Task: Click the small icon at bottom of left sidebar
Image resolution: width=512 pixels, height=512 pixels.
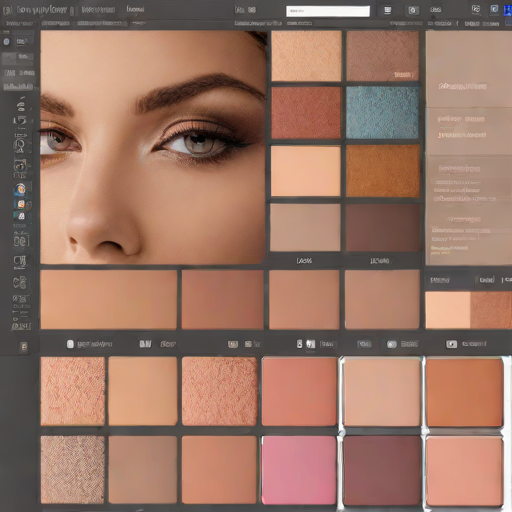Action: point(23,347)
